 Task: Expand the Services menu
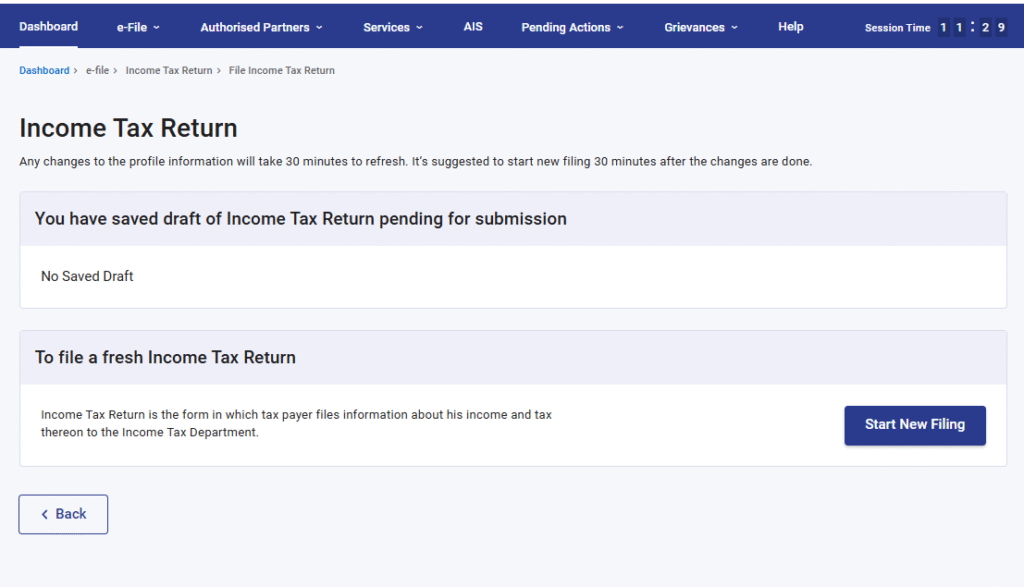[392, 27]
